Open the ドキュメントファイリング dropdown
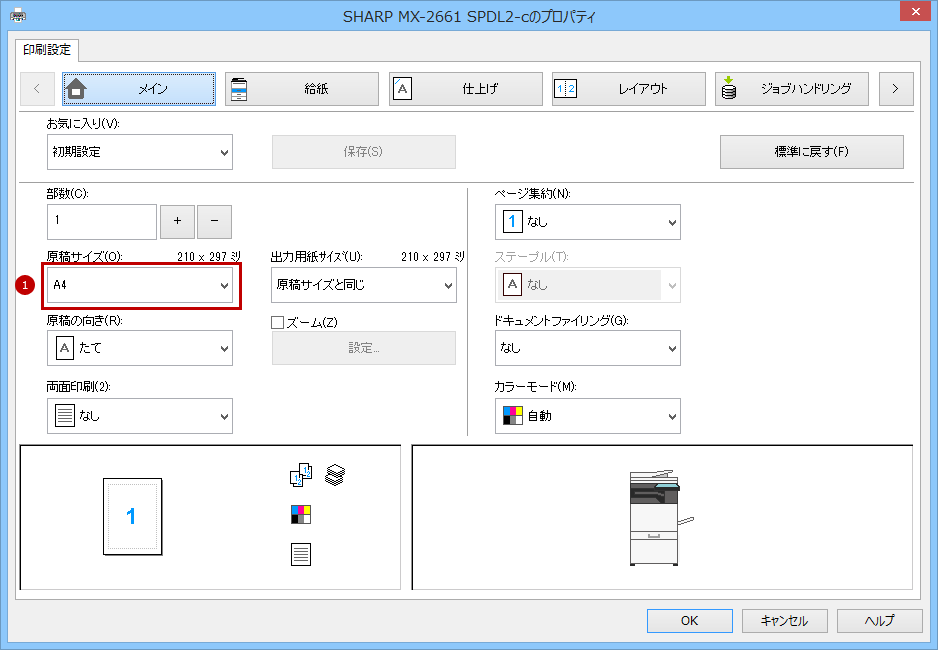The image size is (938, 650). click(x=588, y=348)
